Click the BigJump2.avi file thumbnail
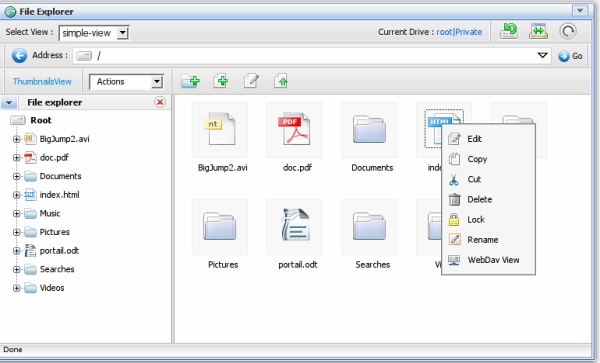 click(x=220, y=130)
